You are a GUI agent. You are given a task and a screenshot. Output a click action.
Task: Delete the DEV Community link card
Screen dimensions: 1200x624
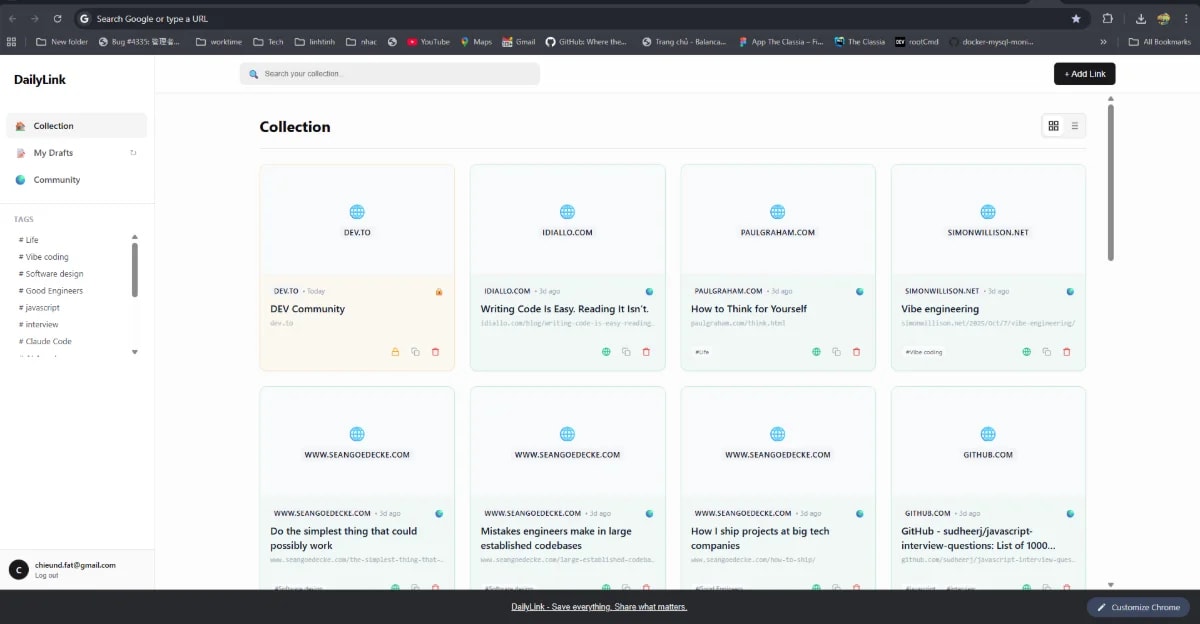point(436,352)
